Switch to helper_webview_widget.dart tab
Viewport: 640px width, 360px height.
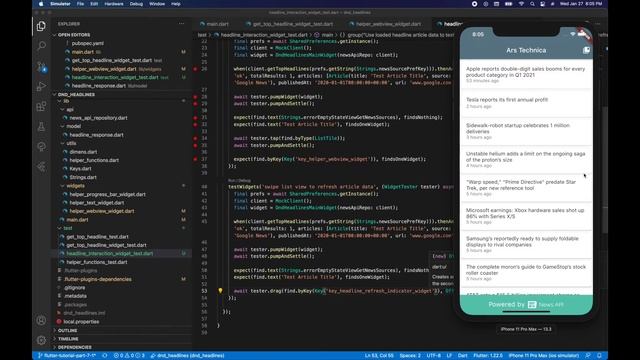(x=388, y=24)
